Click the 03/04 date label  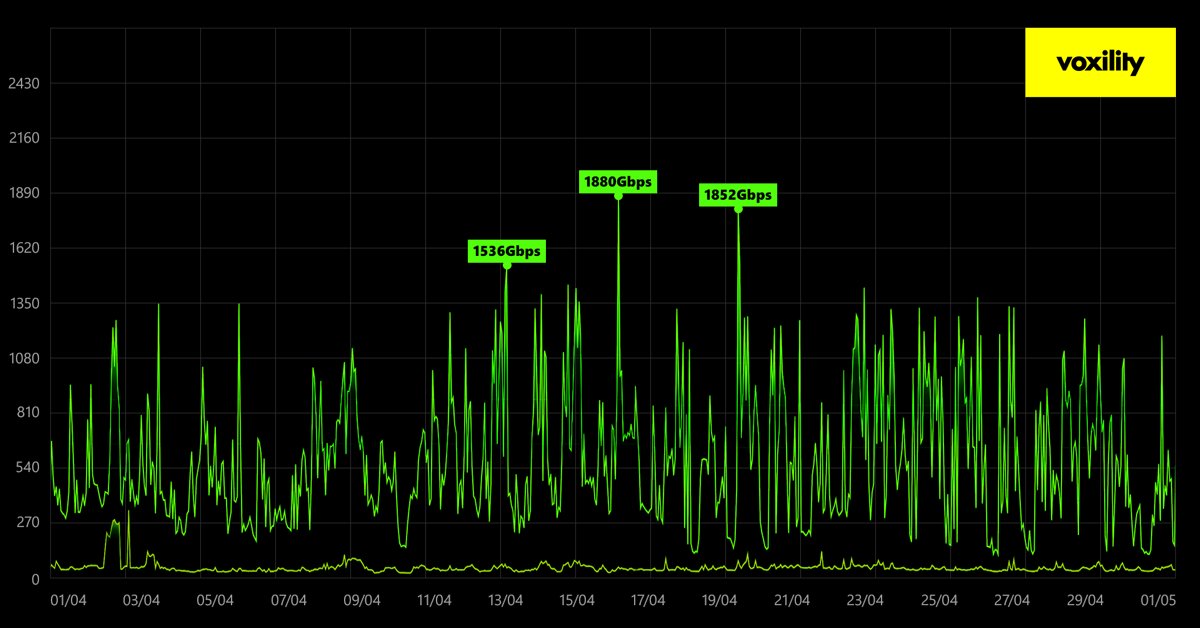141,601
